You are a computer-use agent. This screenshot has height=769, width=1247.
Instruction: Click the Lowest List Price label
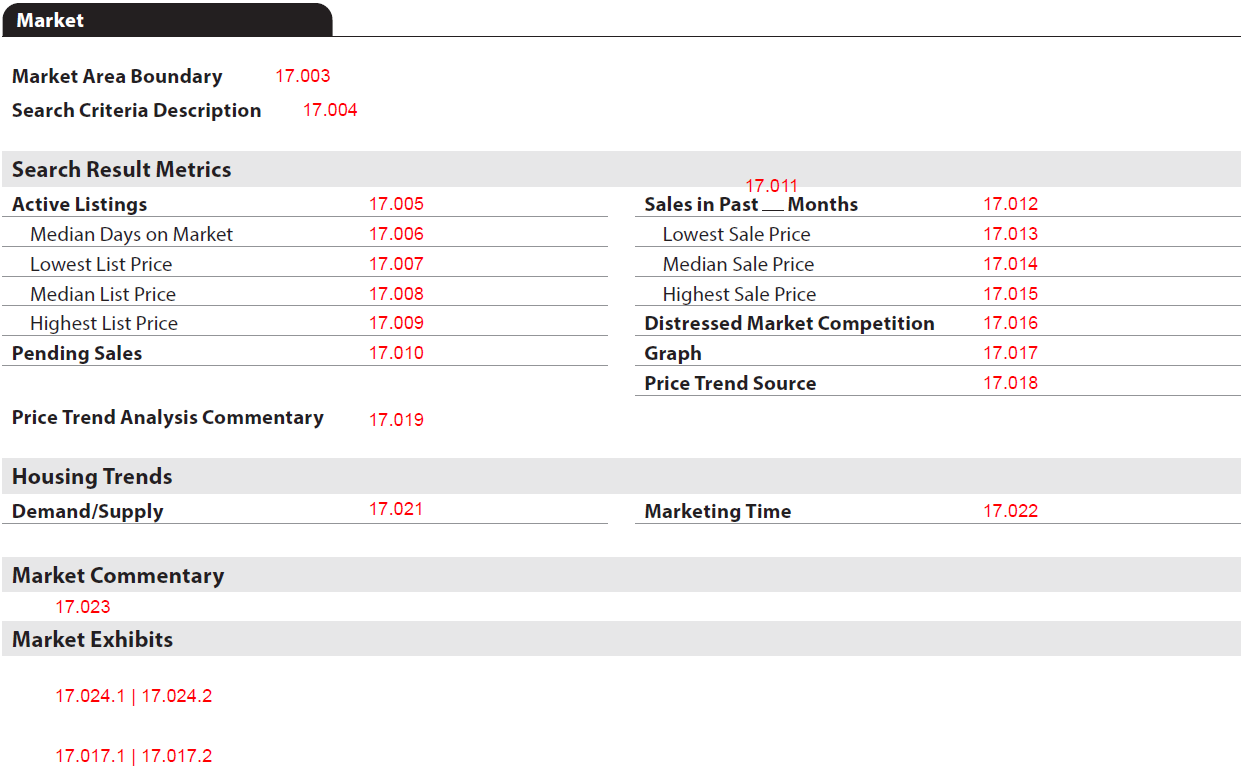pos(101,264)
